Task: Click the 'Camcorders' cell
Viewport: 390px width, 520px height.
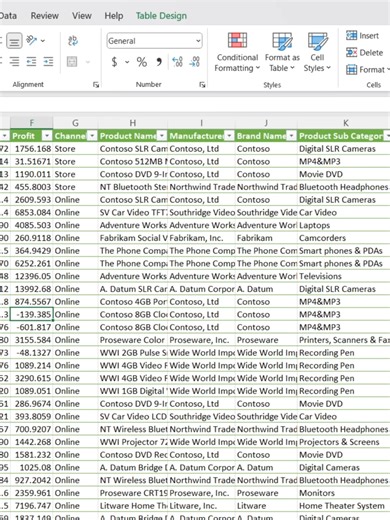Action: tap(344, 238)
